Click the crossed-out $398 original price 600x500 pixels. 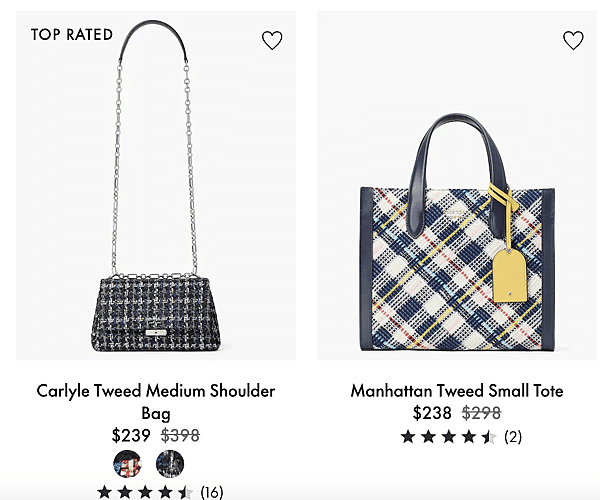pos(180,435)
